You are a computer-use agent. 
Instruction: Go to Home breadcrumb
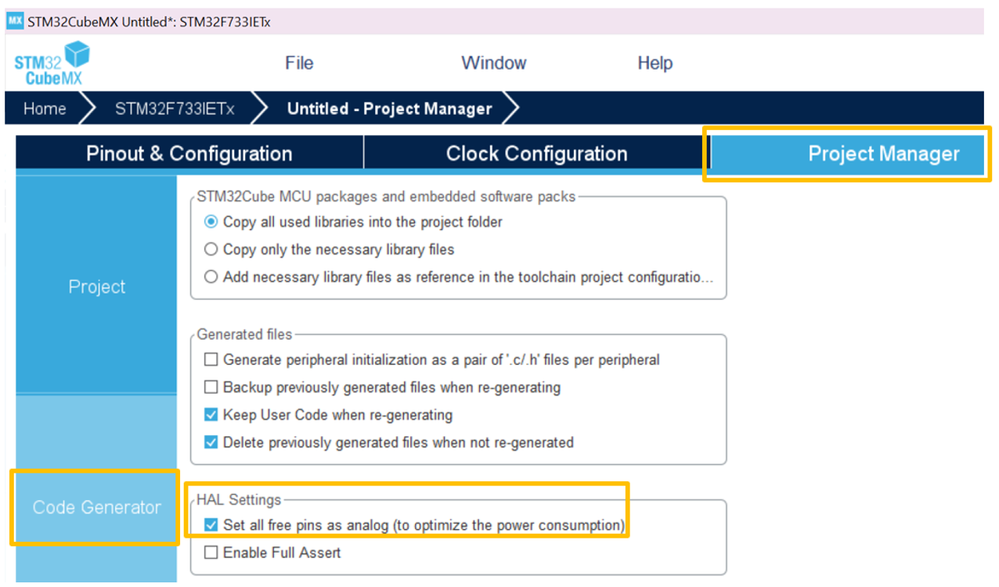[45, 108]
